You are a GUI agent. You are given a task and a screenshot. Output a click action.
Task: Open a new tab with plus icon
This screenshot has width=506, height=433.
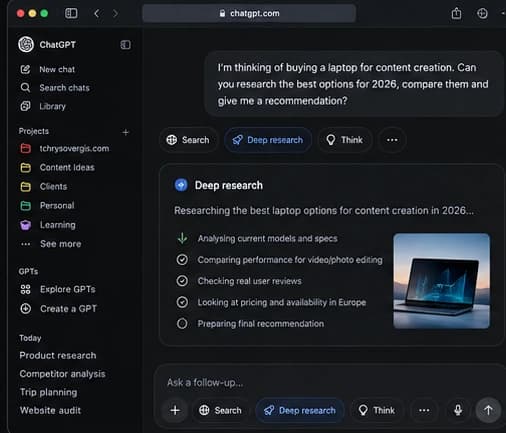(482, 13)
